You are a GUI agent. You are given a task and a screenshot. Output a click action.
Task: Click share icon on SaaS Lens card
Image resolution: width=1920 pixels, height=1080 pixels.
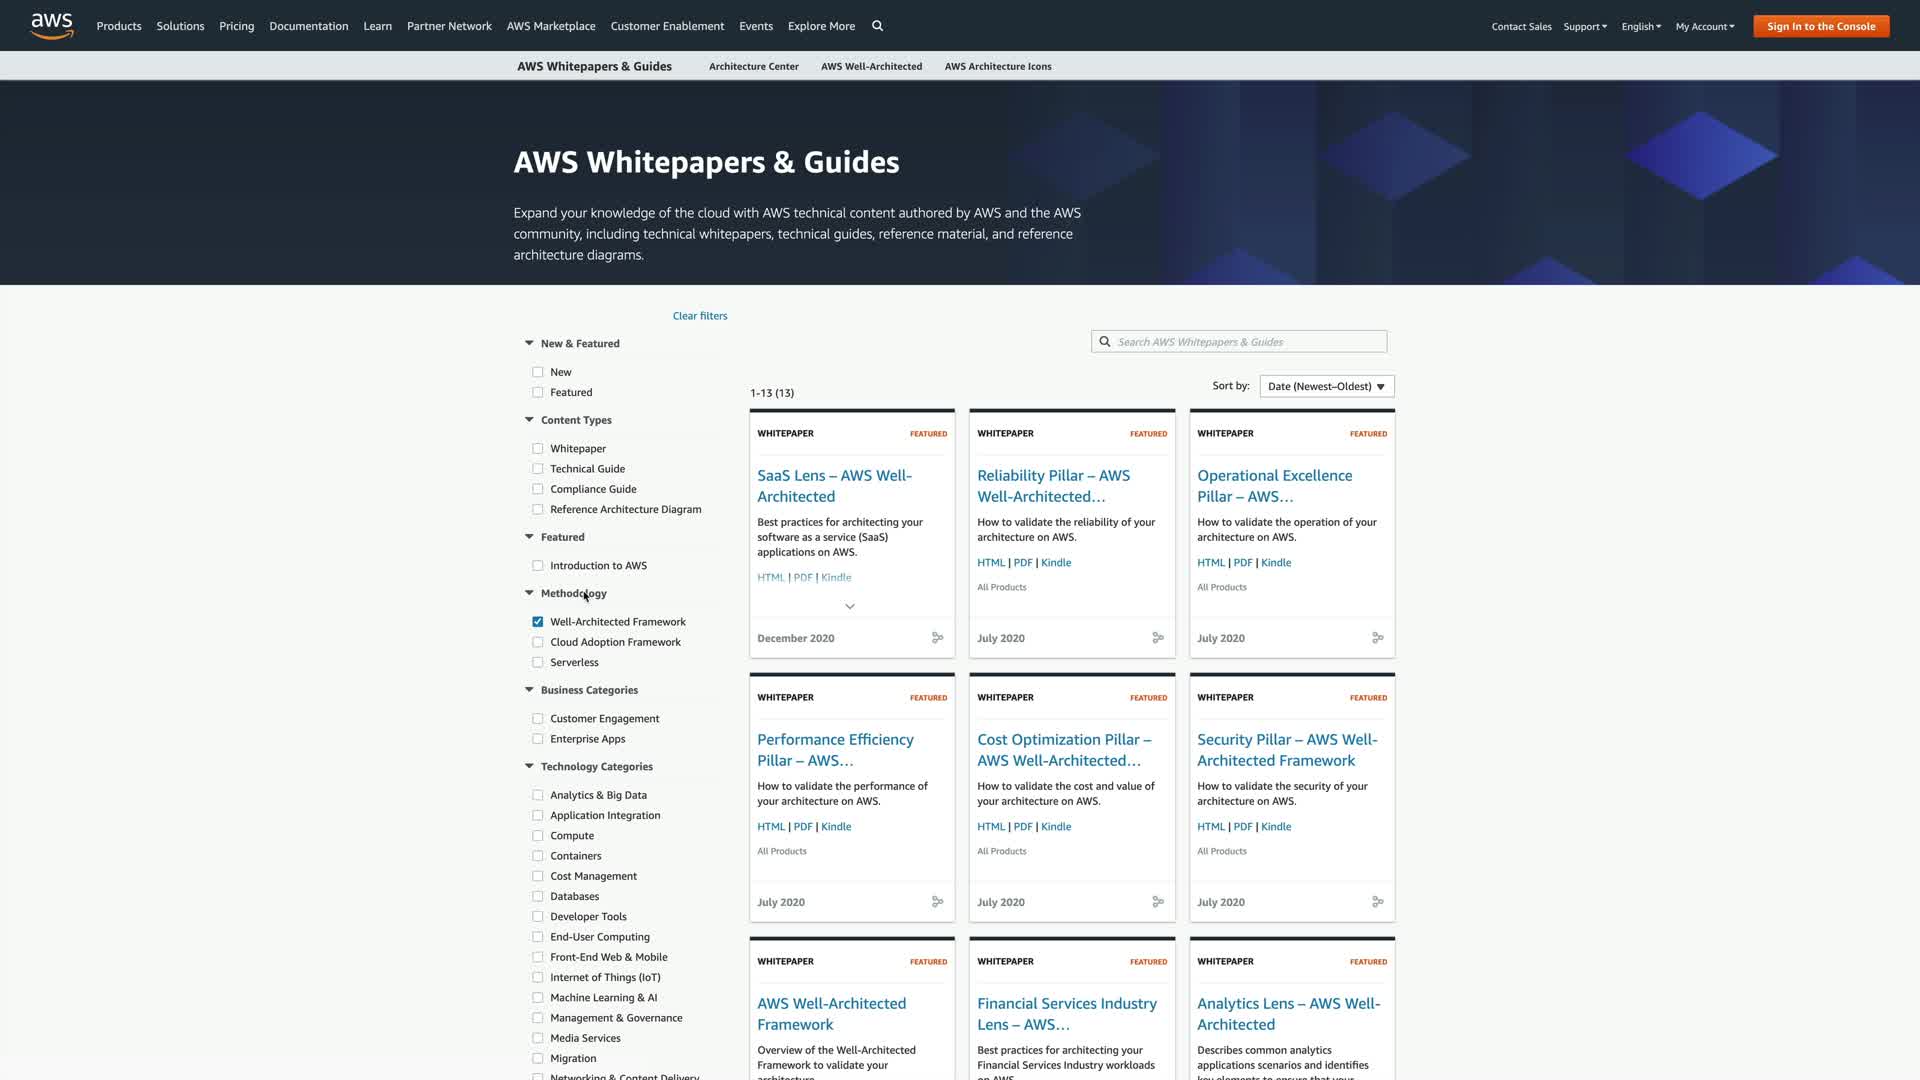(x=937, y=638)
